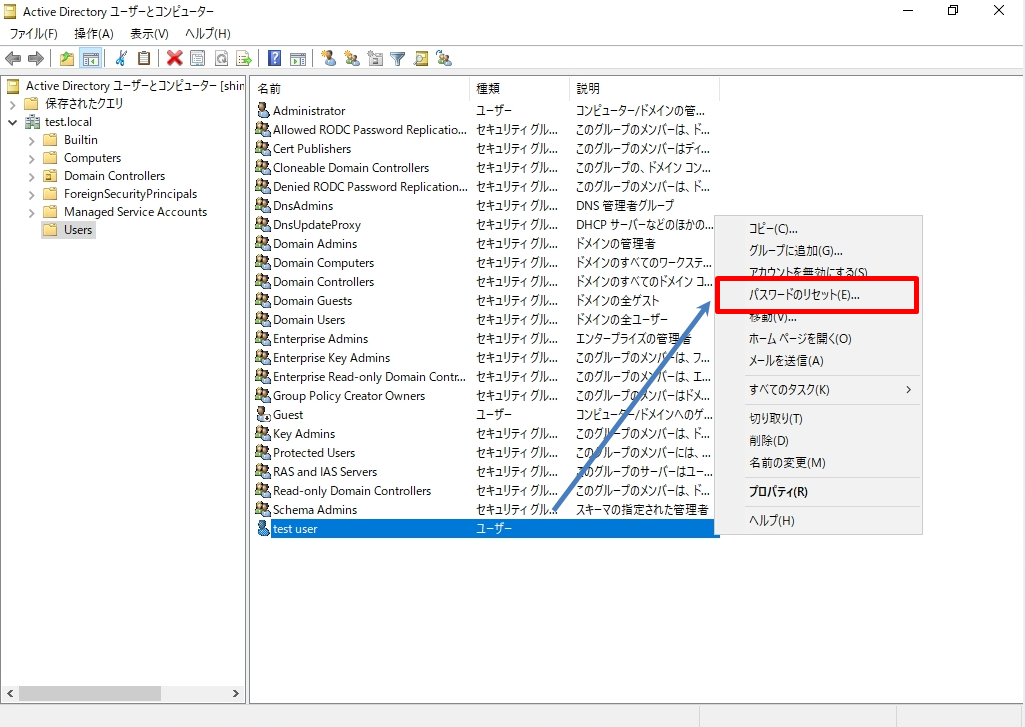Select Managed Service Accounts tree item
The width and height of the screenshot is (1025, 727).
pos(135,212)
